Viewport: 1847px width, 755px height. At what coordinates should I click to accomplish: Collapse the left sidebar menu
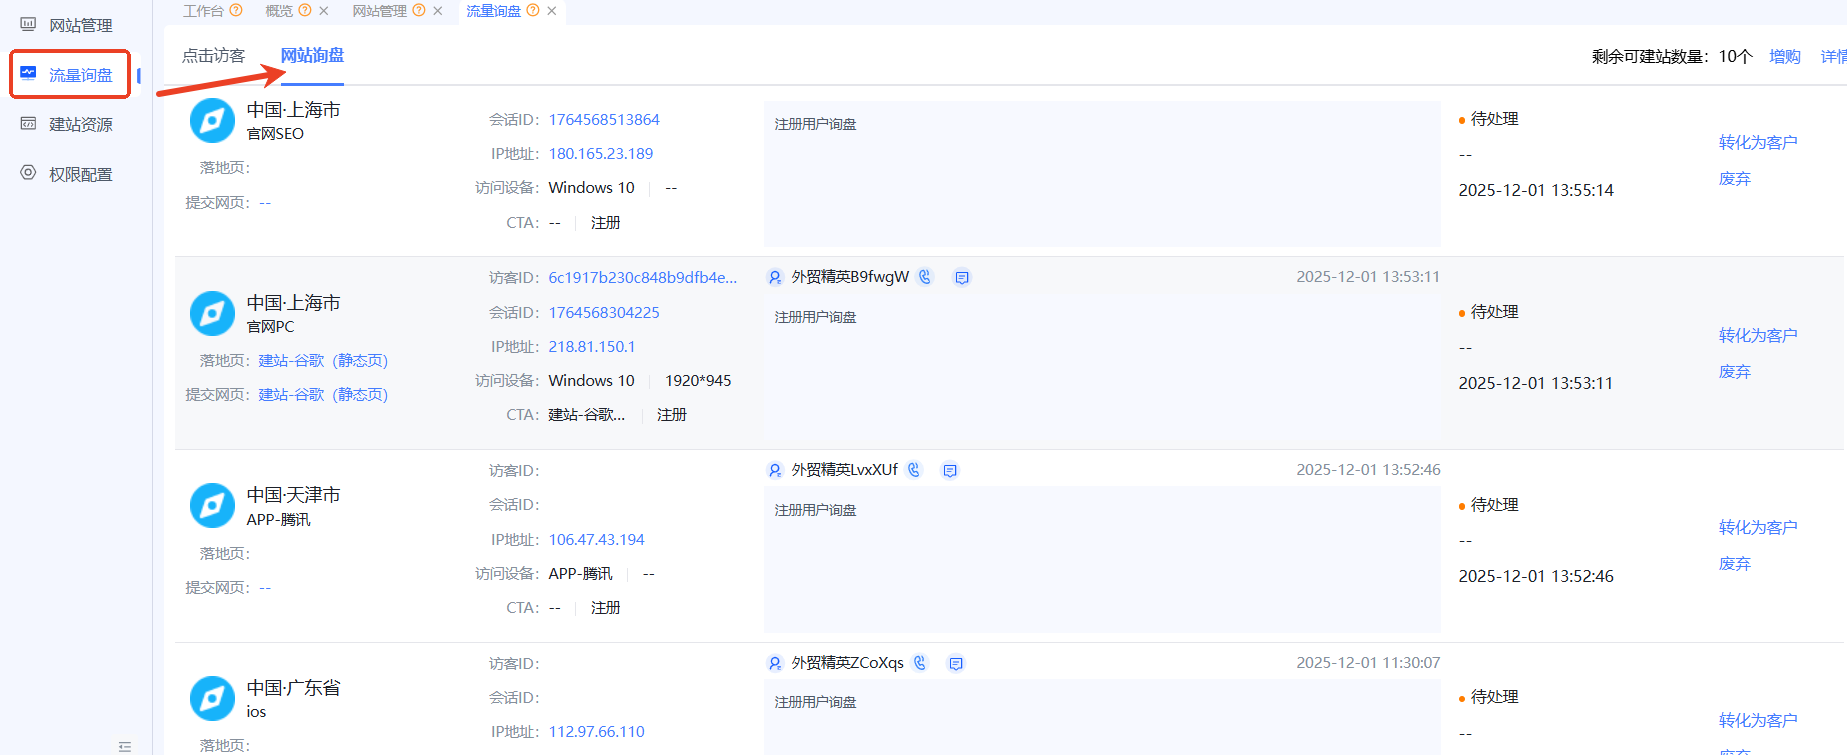point(125,746)
